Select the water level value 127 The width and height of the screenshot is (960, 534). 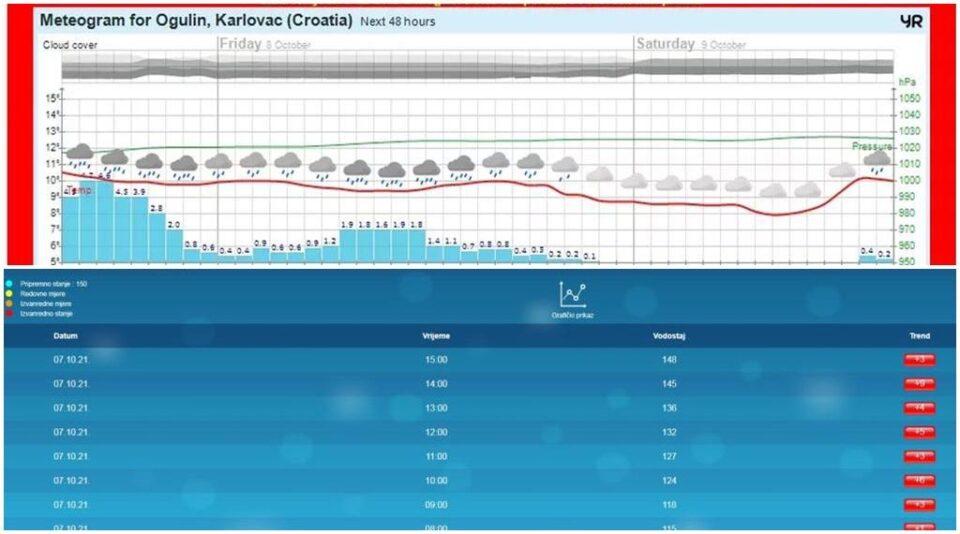tap(669, 456)
